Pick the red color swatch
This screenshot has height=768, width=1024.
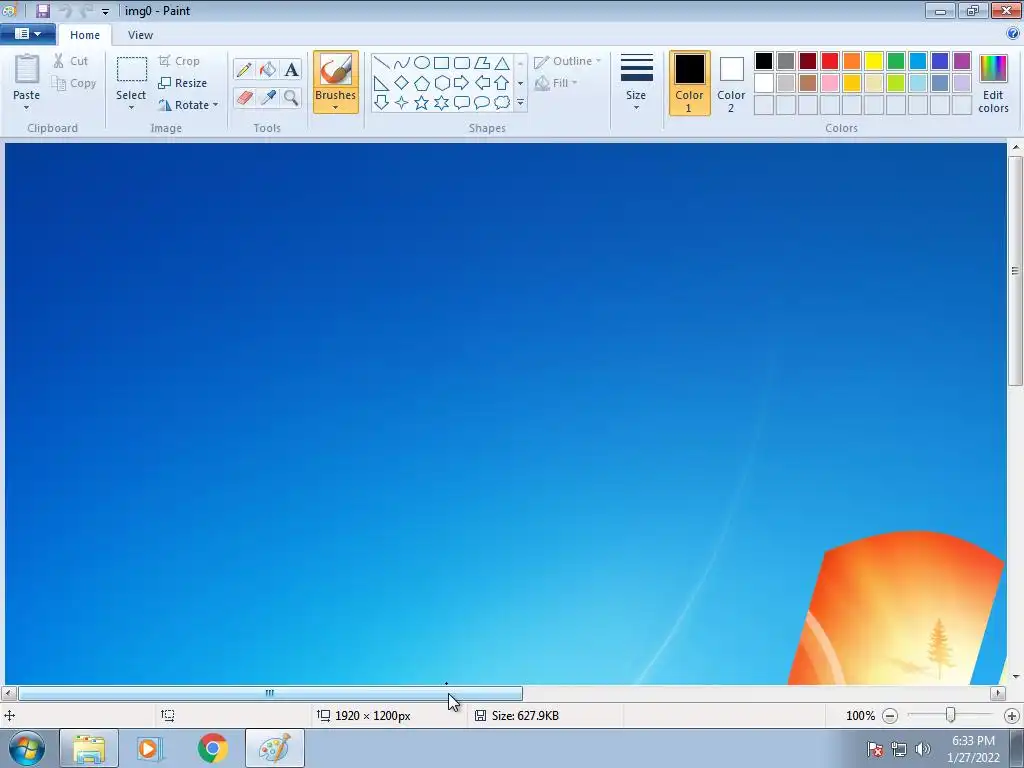(x=829, y=61)
